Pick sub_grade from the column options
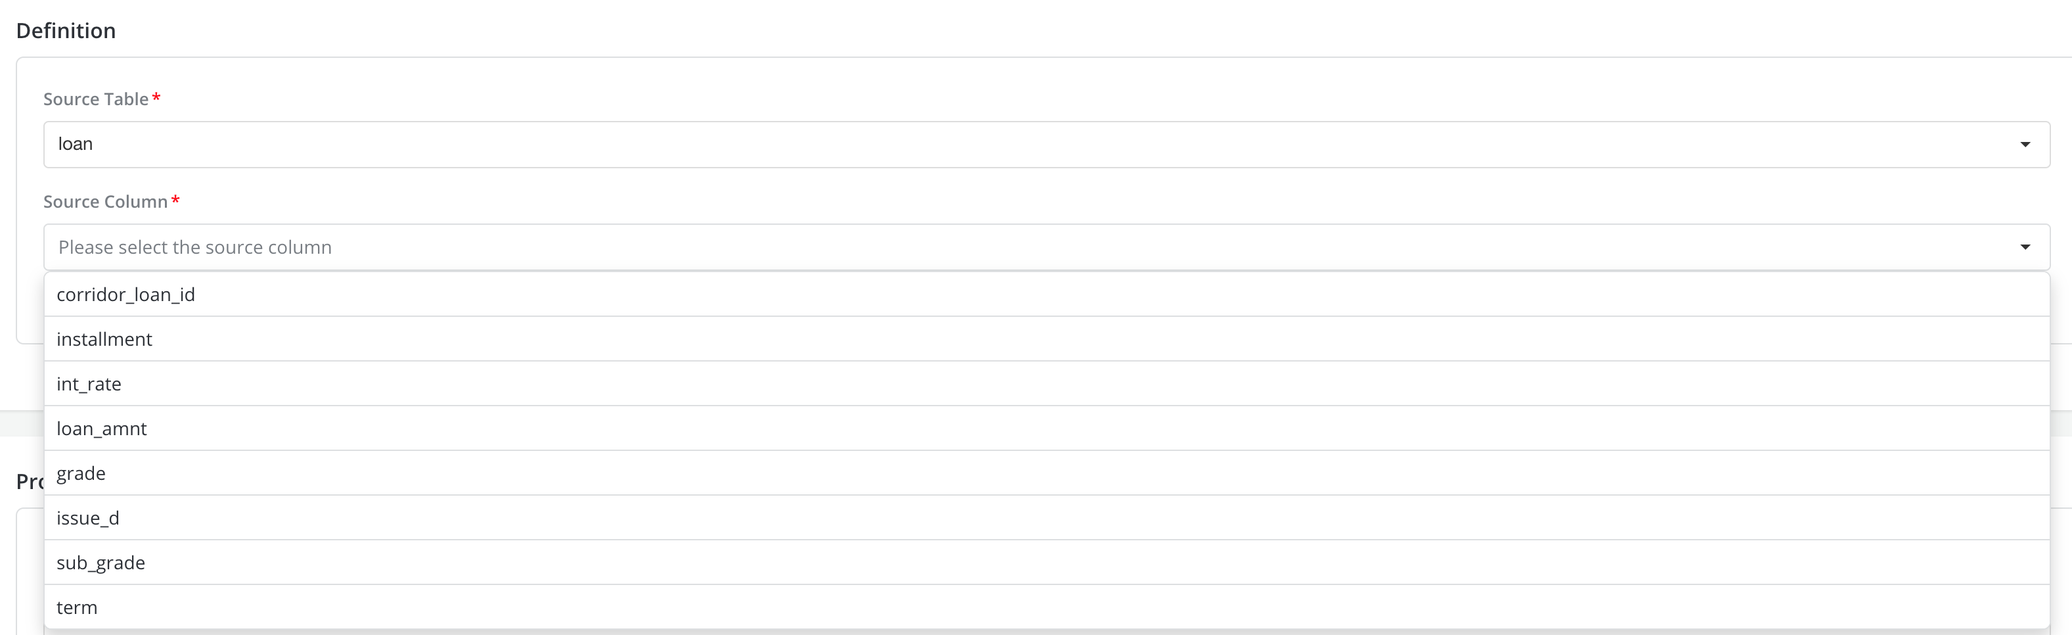 pyautogui.click(x=101, y=562)
